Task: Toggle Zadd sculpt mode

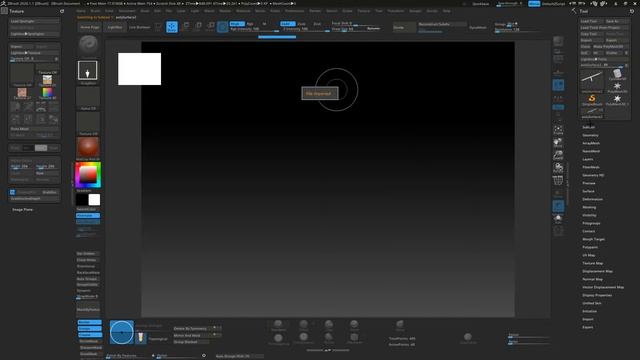Action: tap(288, 24)
